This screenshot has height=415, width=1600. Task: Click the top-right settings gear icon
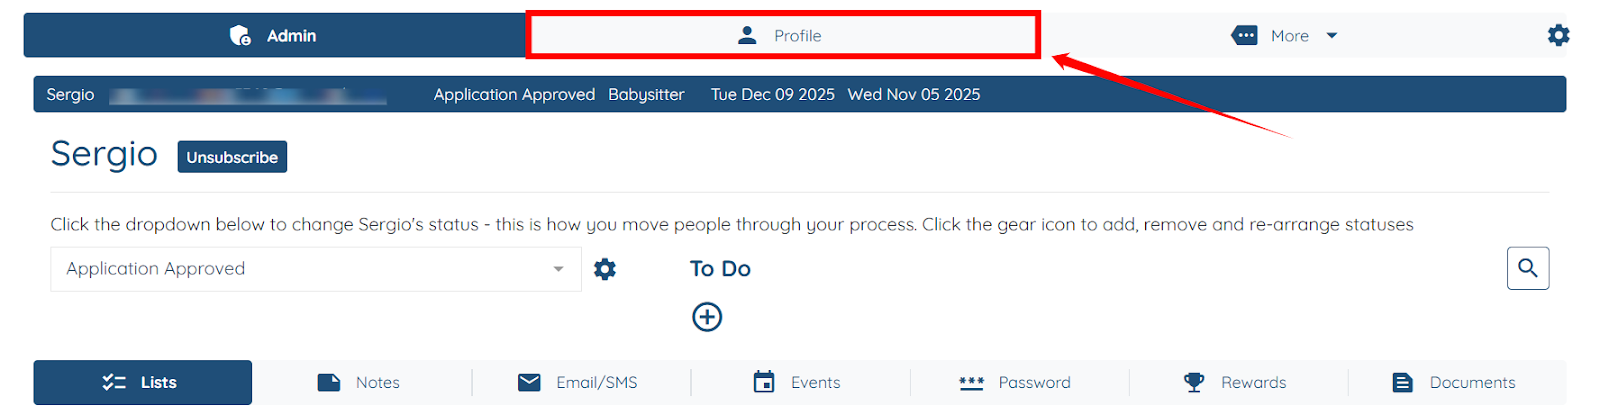coord(1558,36)
